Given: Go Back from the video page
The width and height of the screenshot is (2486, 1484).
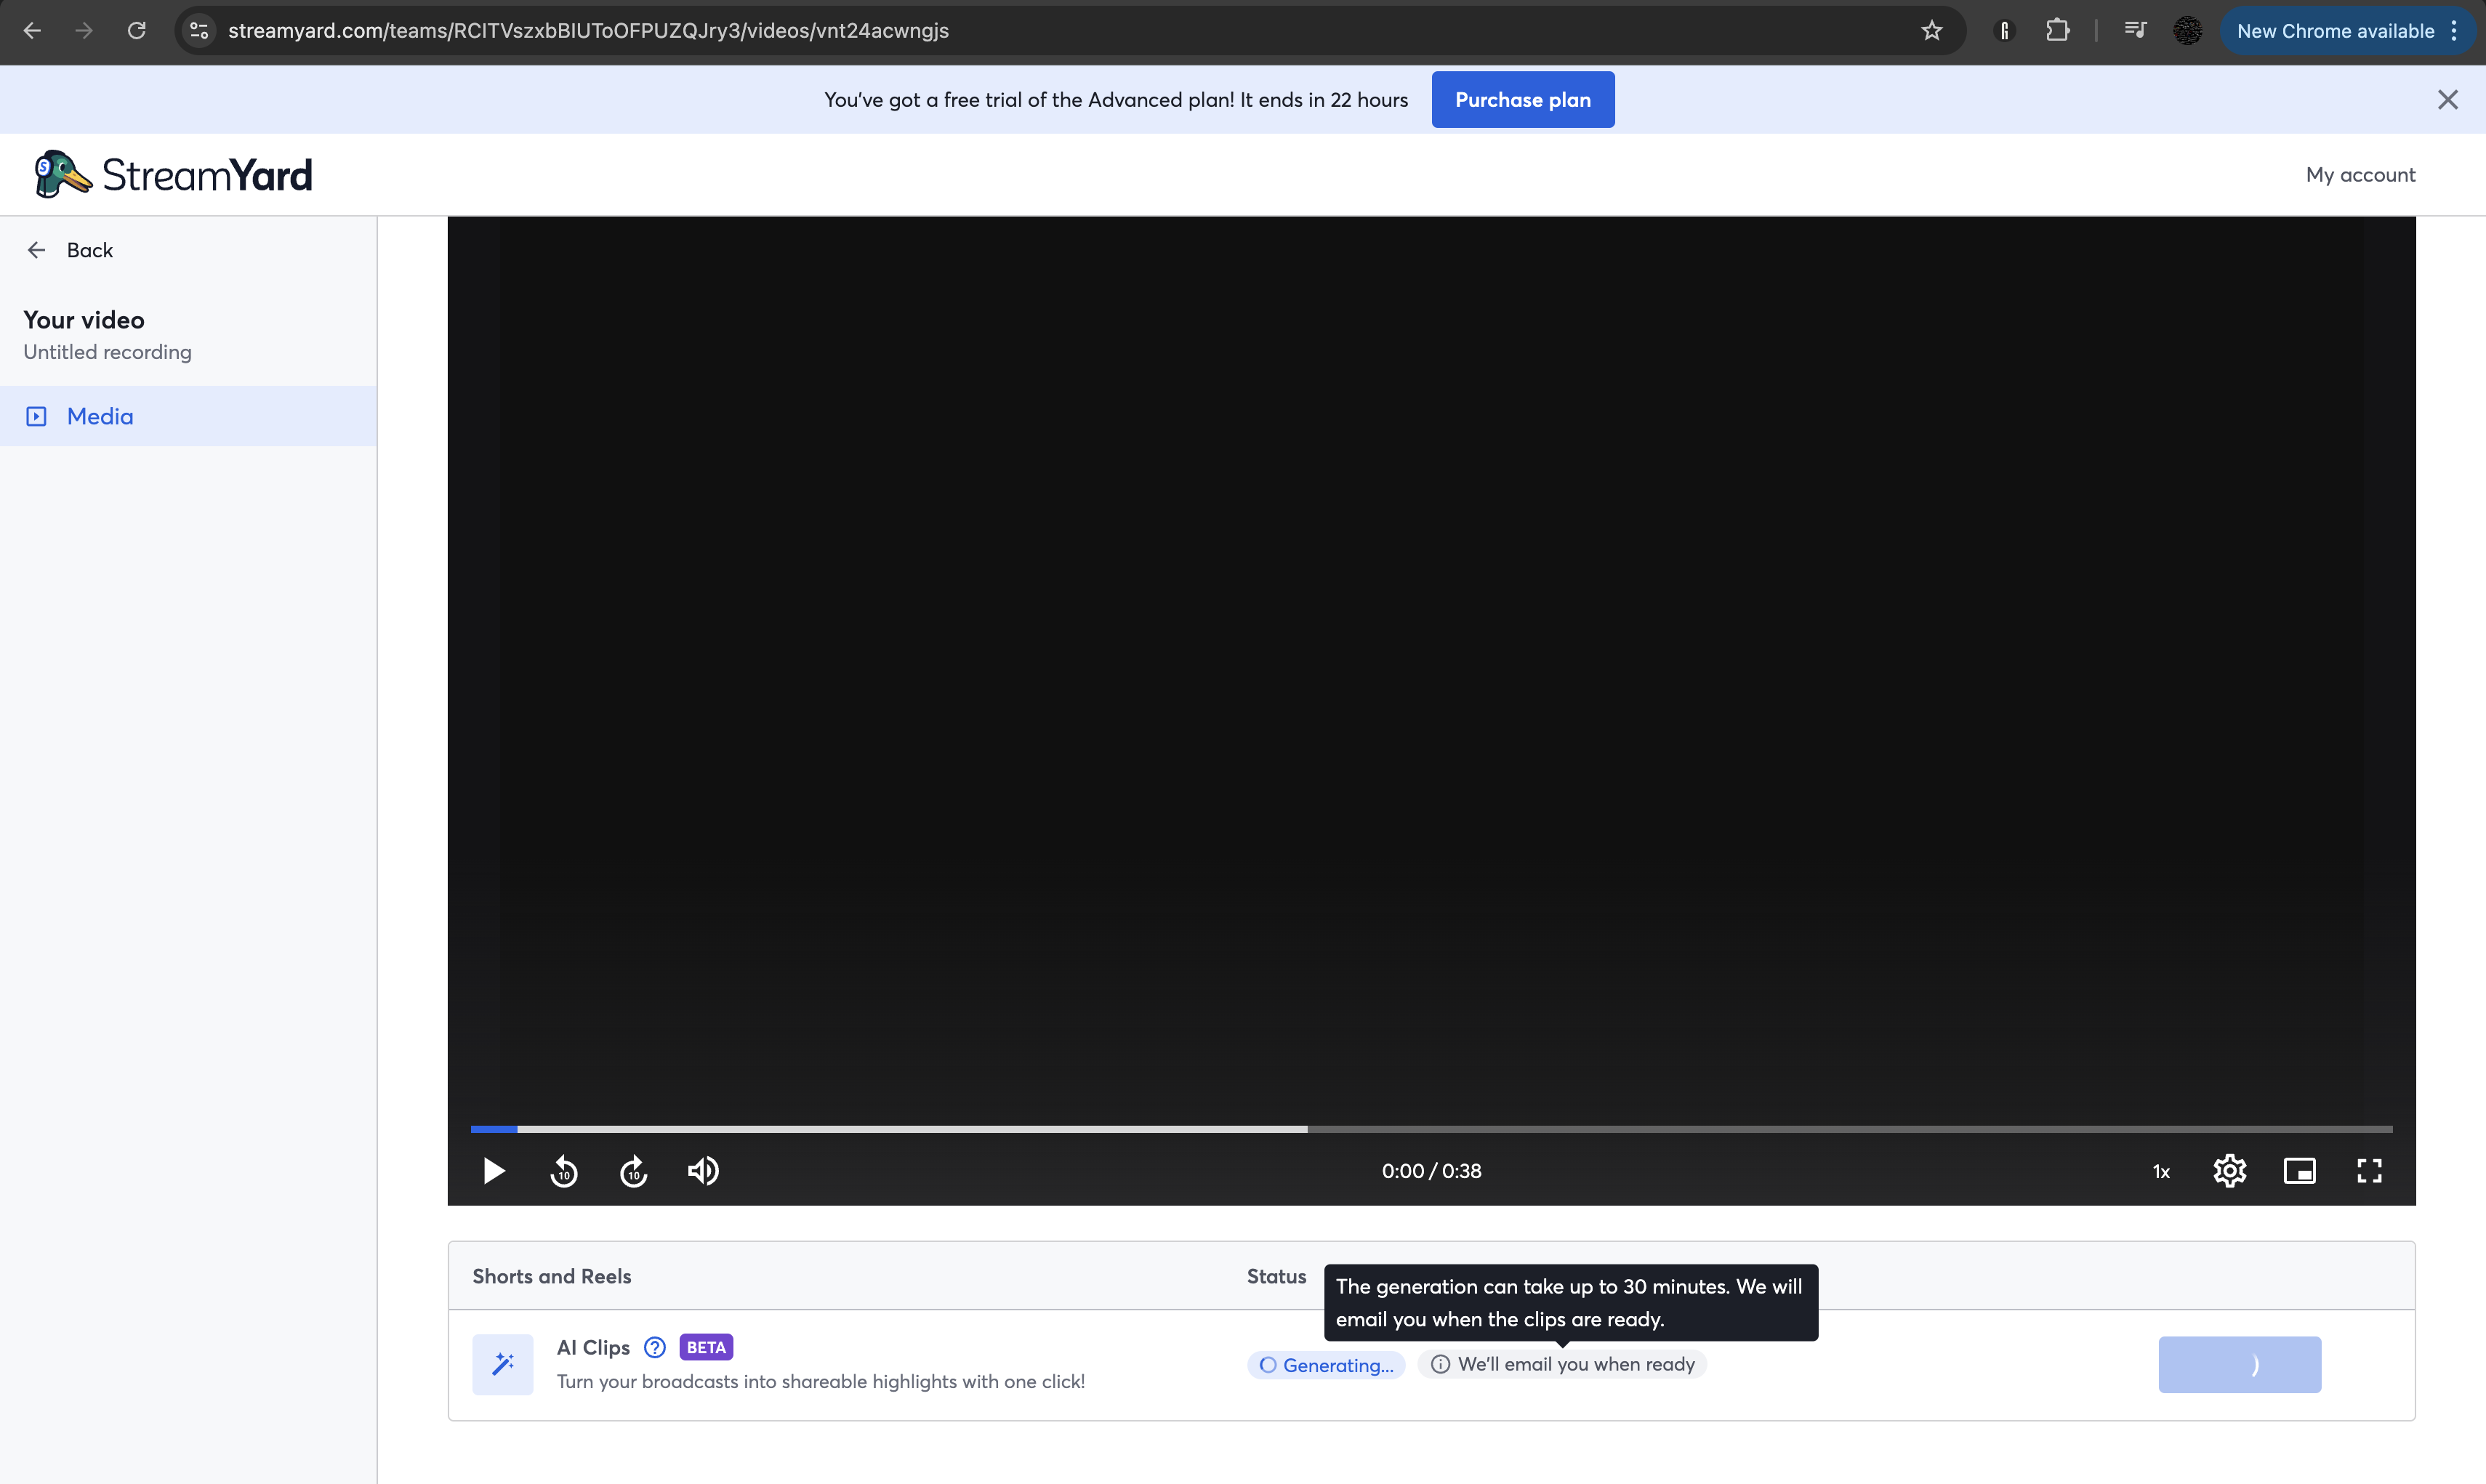Looking at the screenshot, I should pyautogui.click(x=70, y=250).
